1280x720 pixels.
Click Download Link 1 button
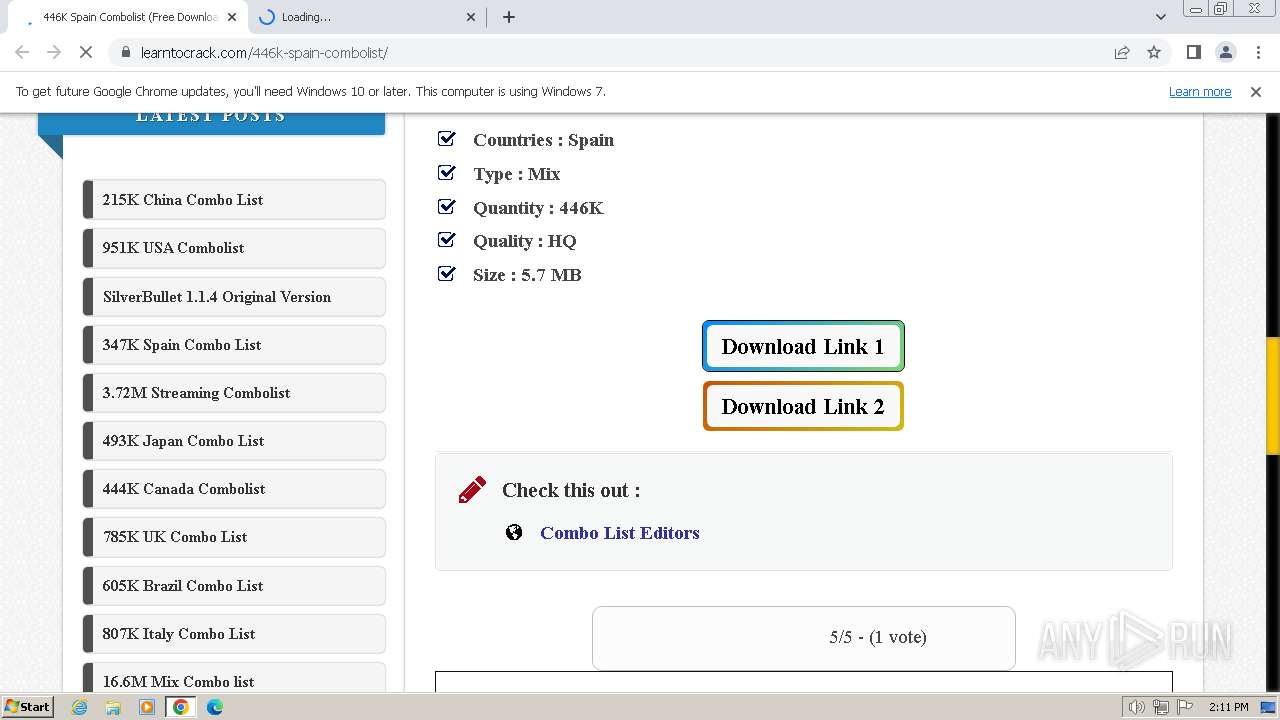803,346
